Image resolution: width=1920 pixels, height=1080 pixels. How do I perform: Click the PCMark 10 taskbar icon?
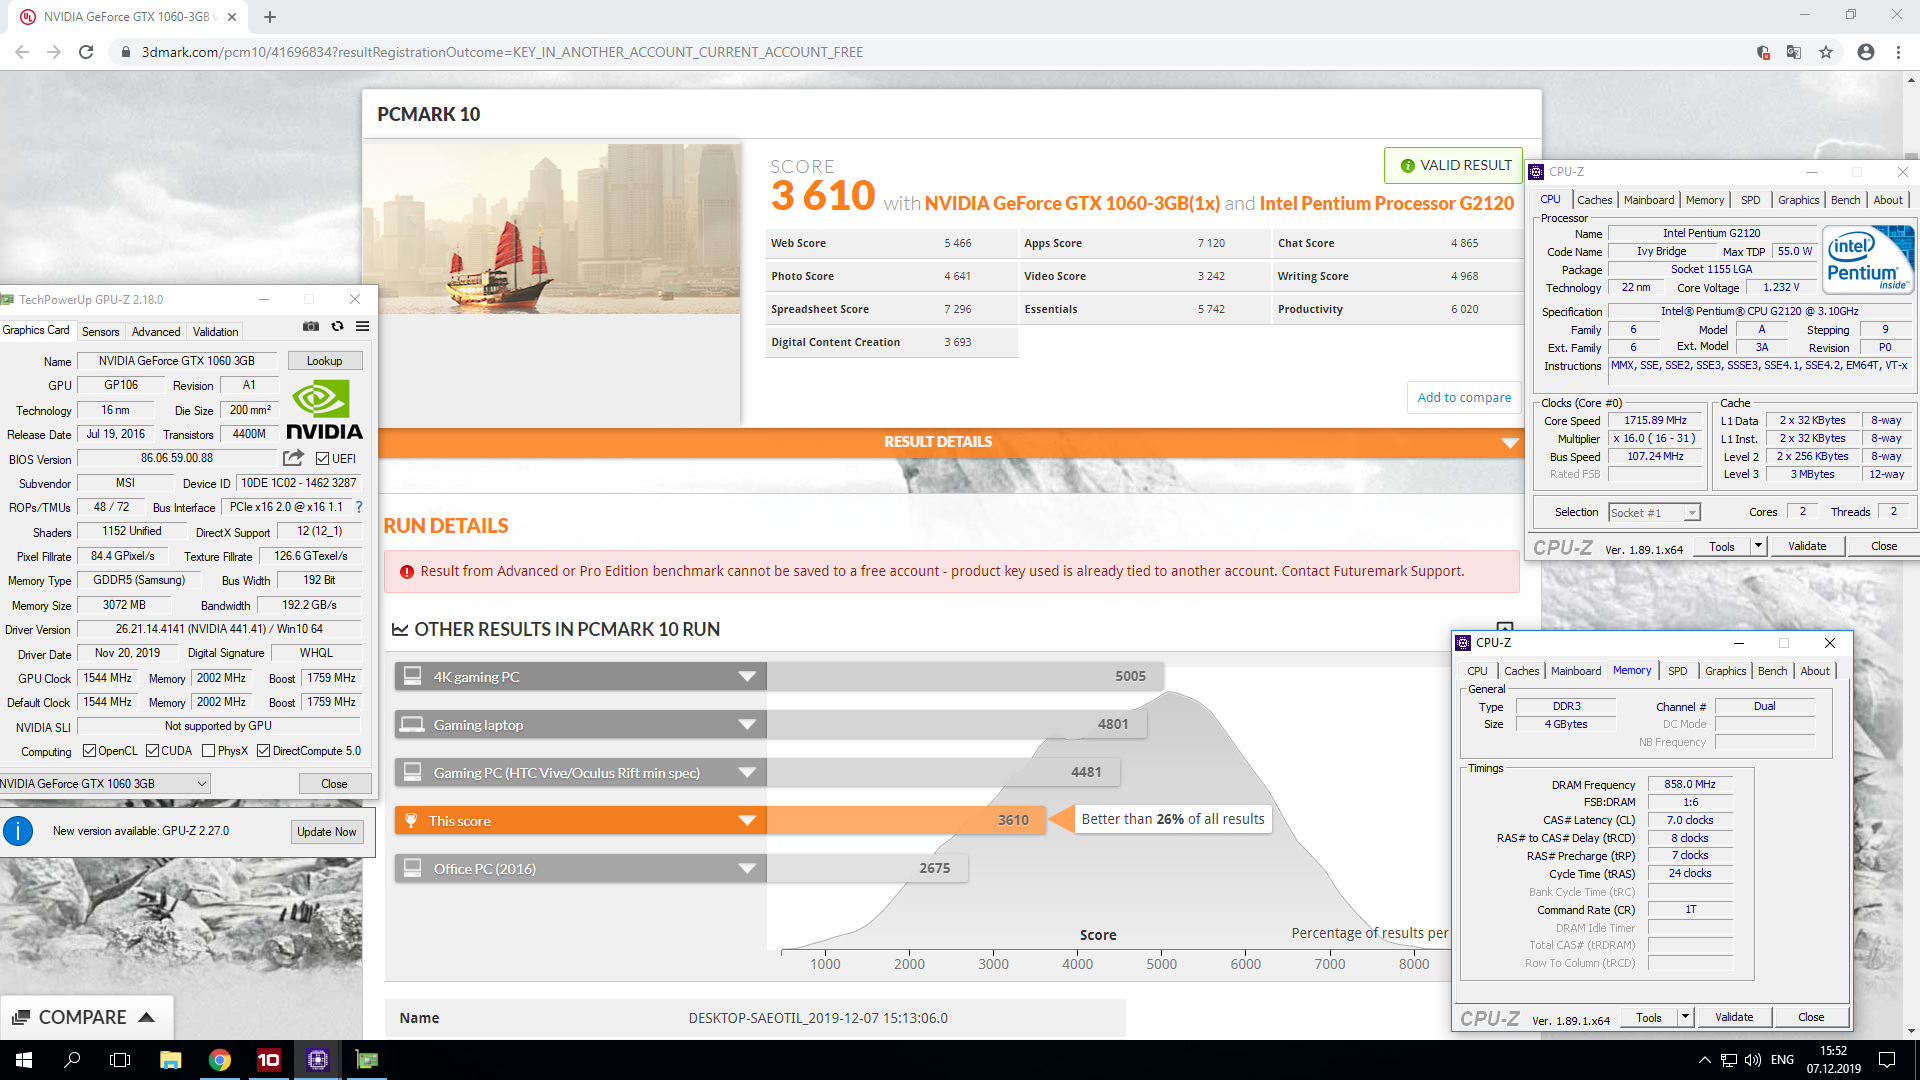point(269,1060)
